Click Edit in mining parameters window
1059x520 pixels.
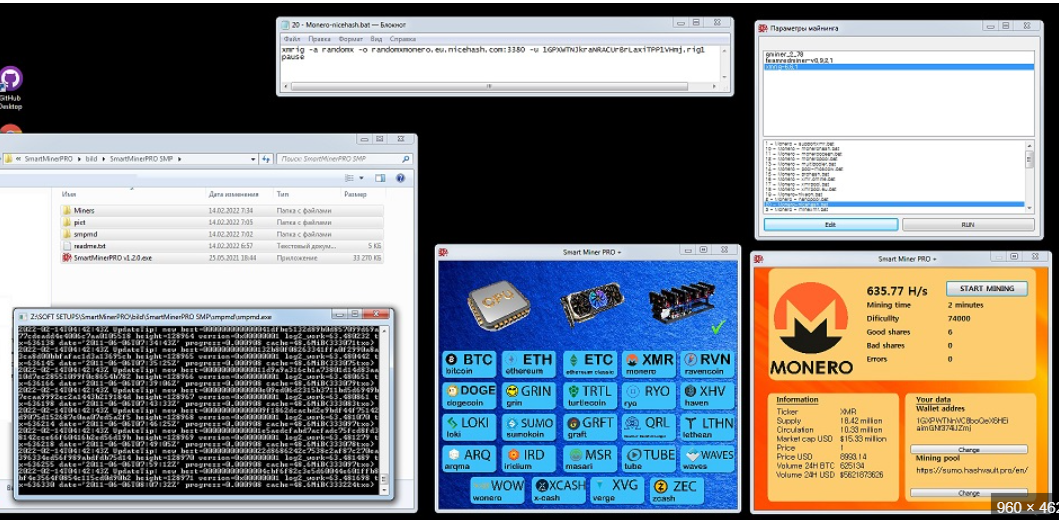(831, 224)
